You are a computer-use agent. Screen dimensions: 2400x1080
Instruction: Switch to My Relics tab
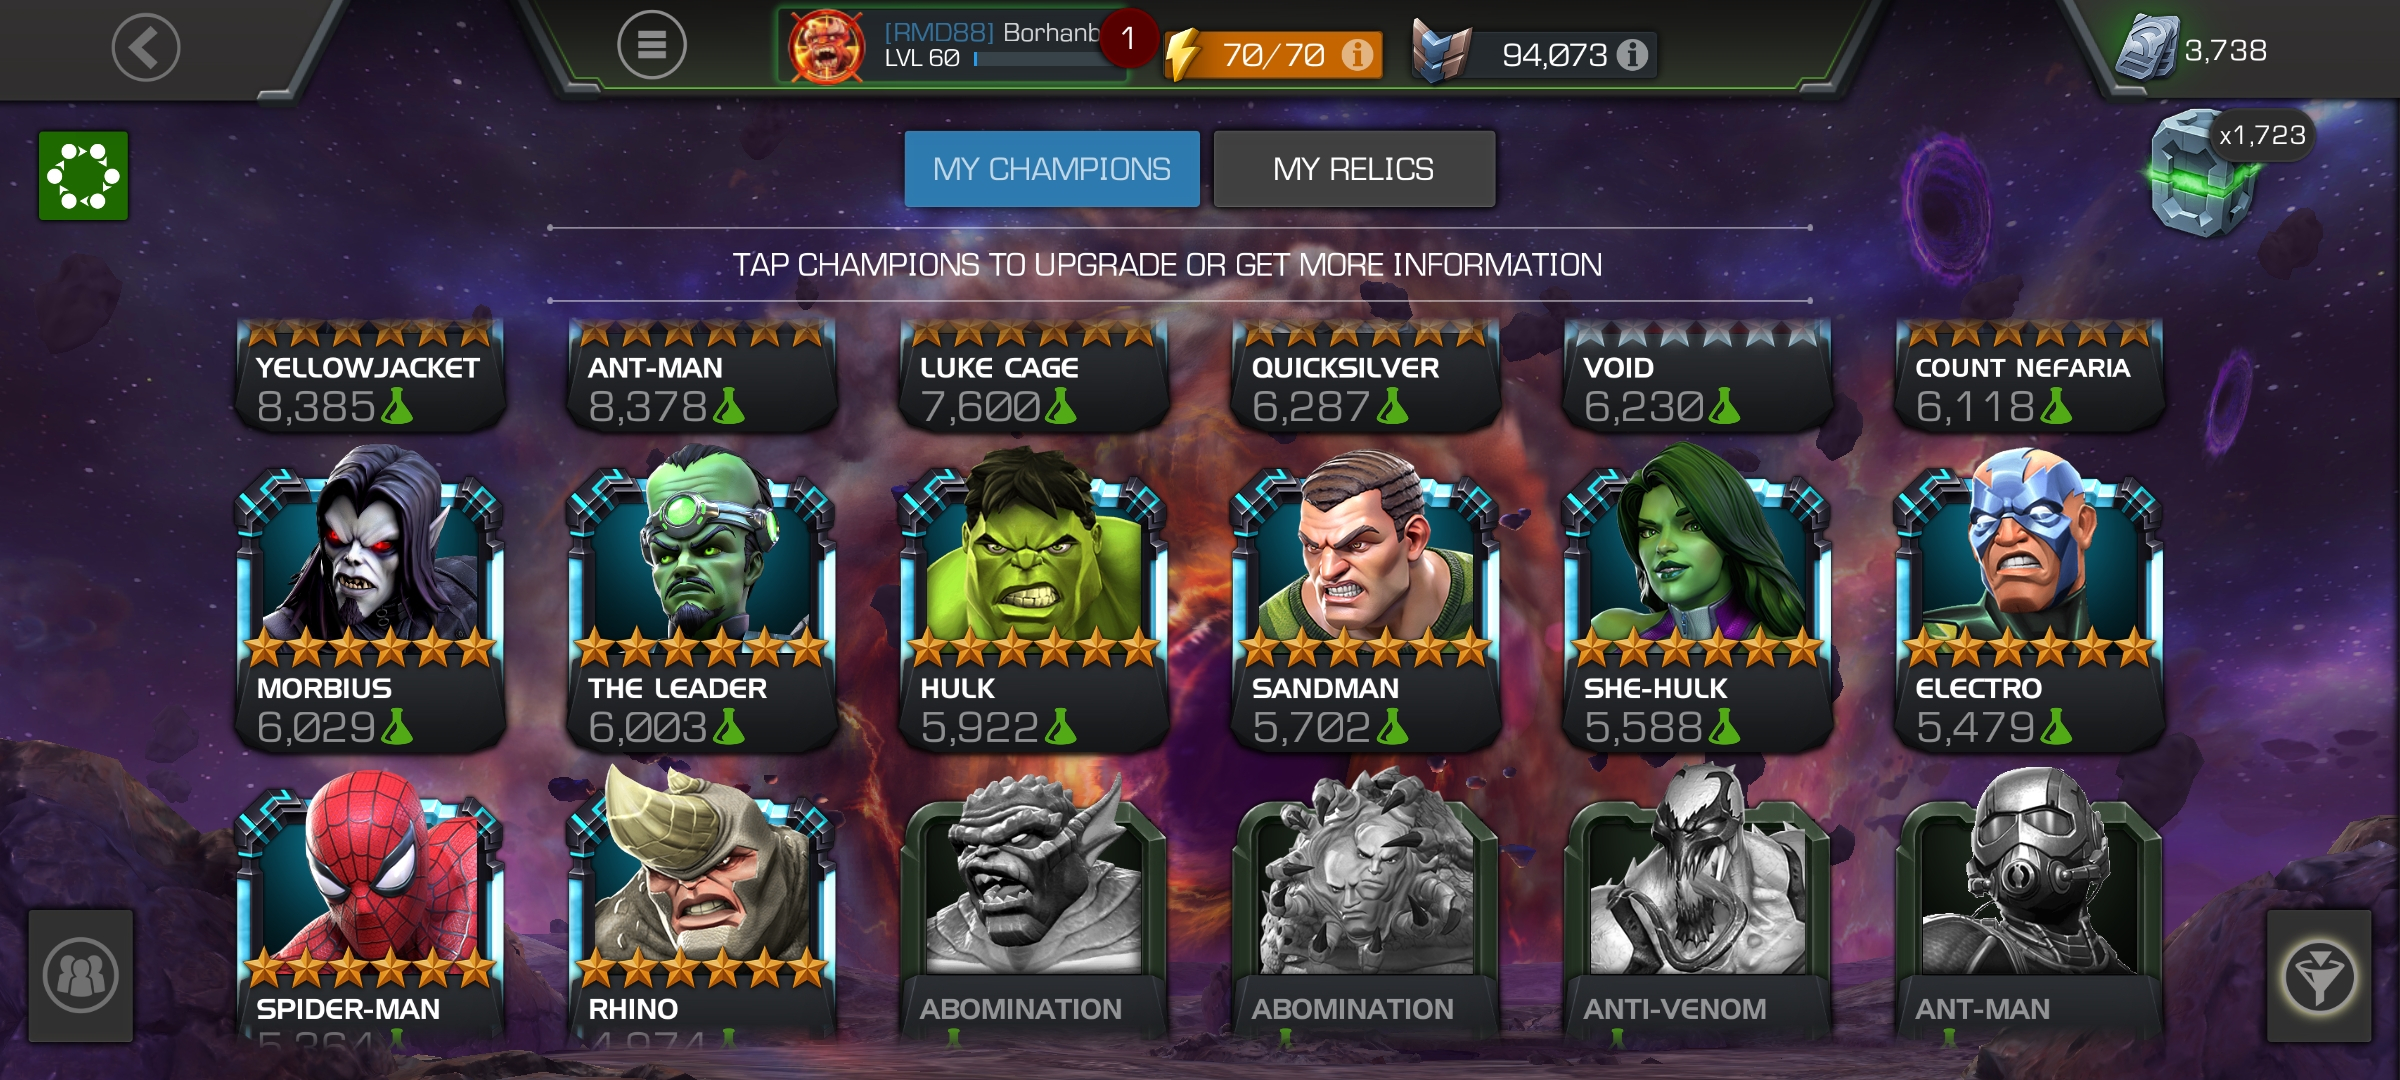pos(1354,169)
